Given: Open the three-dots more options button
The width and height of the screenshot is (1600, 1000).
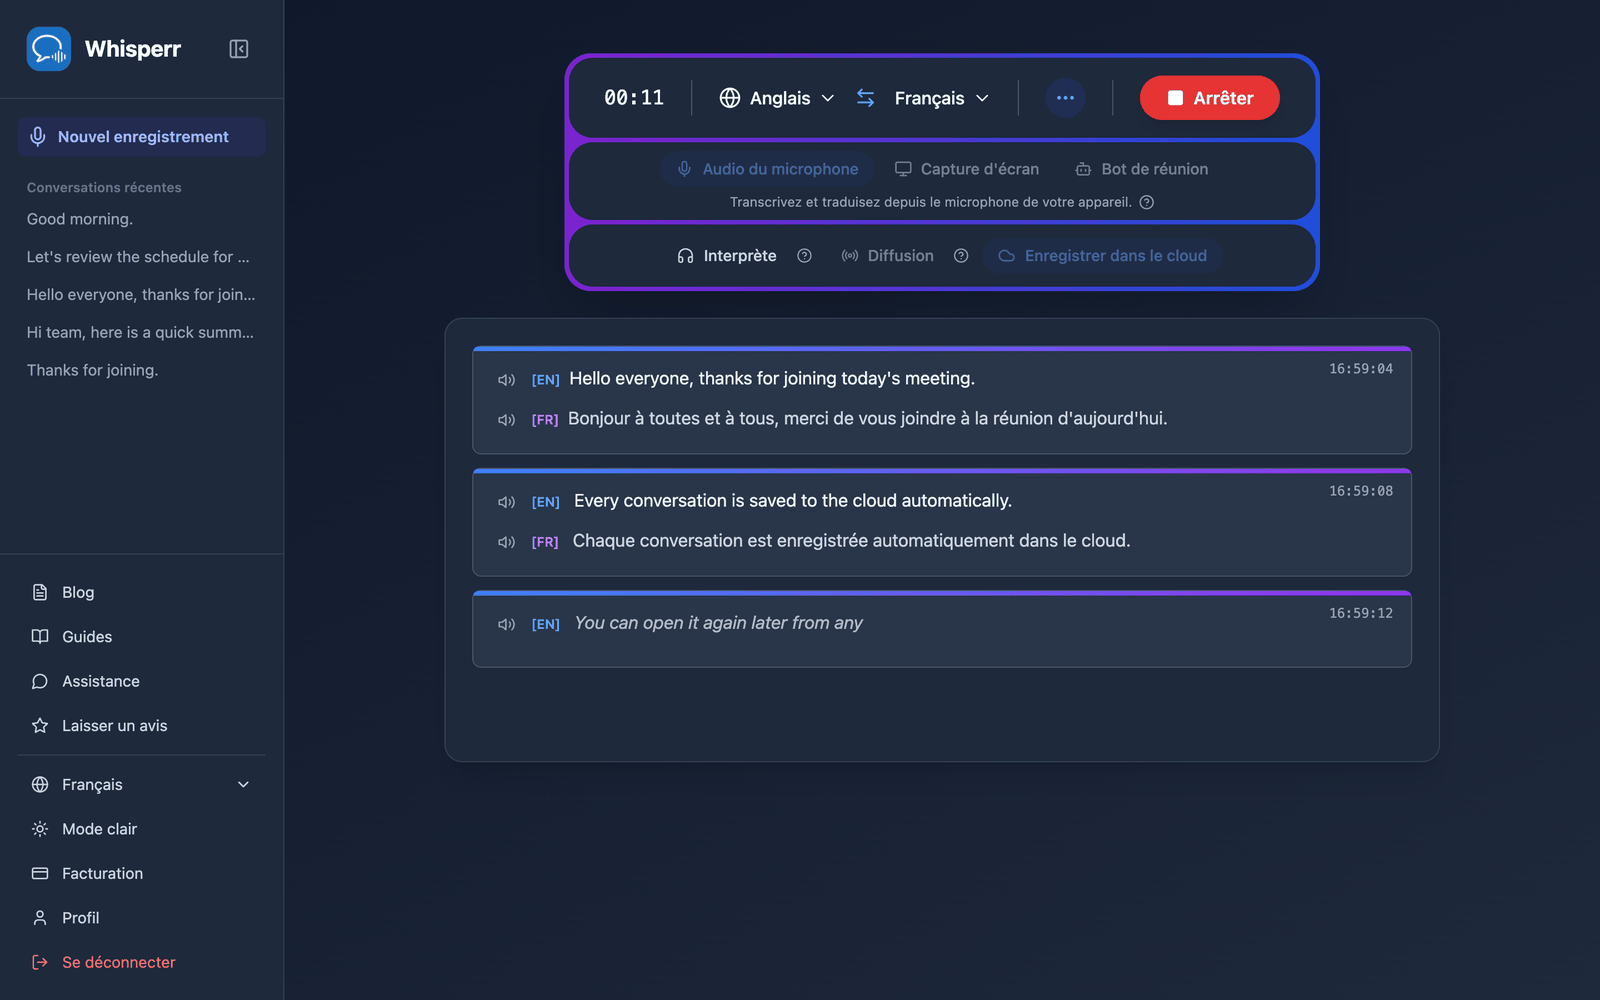Looking at the screenshot, I should (1065, 98).
